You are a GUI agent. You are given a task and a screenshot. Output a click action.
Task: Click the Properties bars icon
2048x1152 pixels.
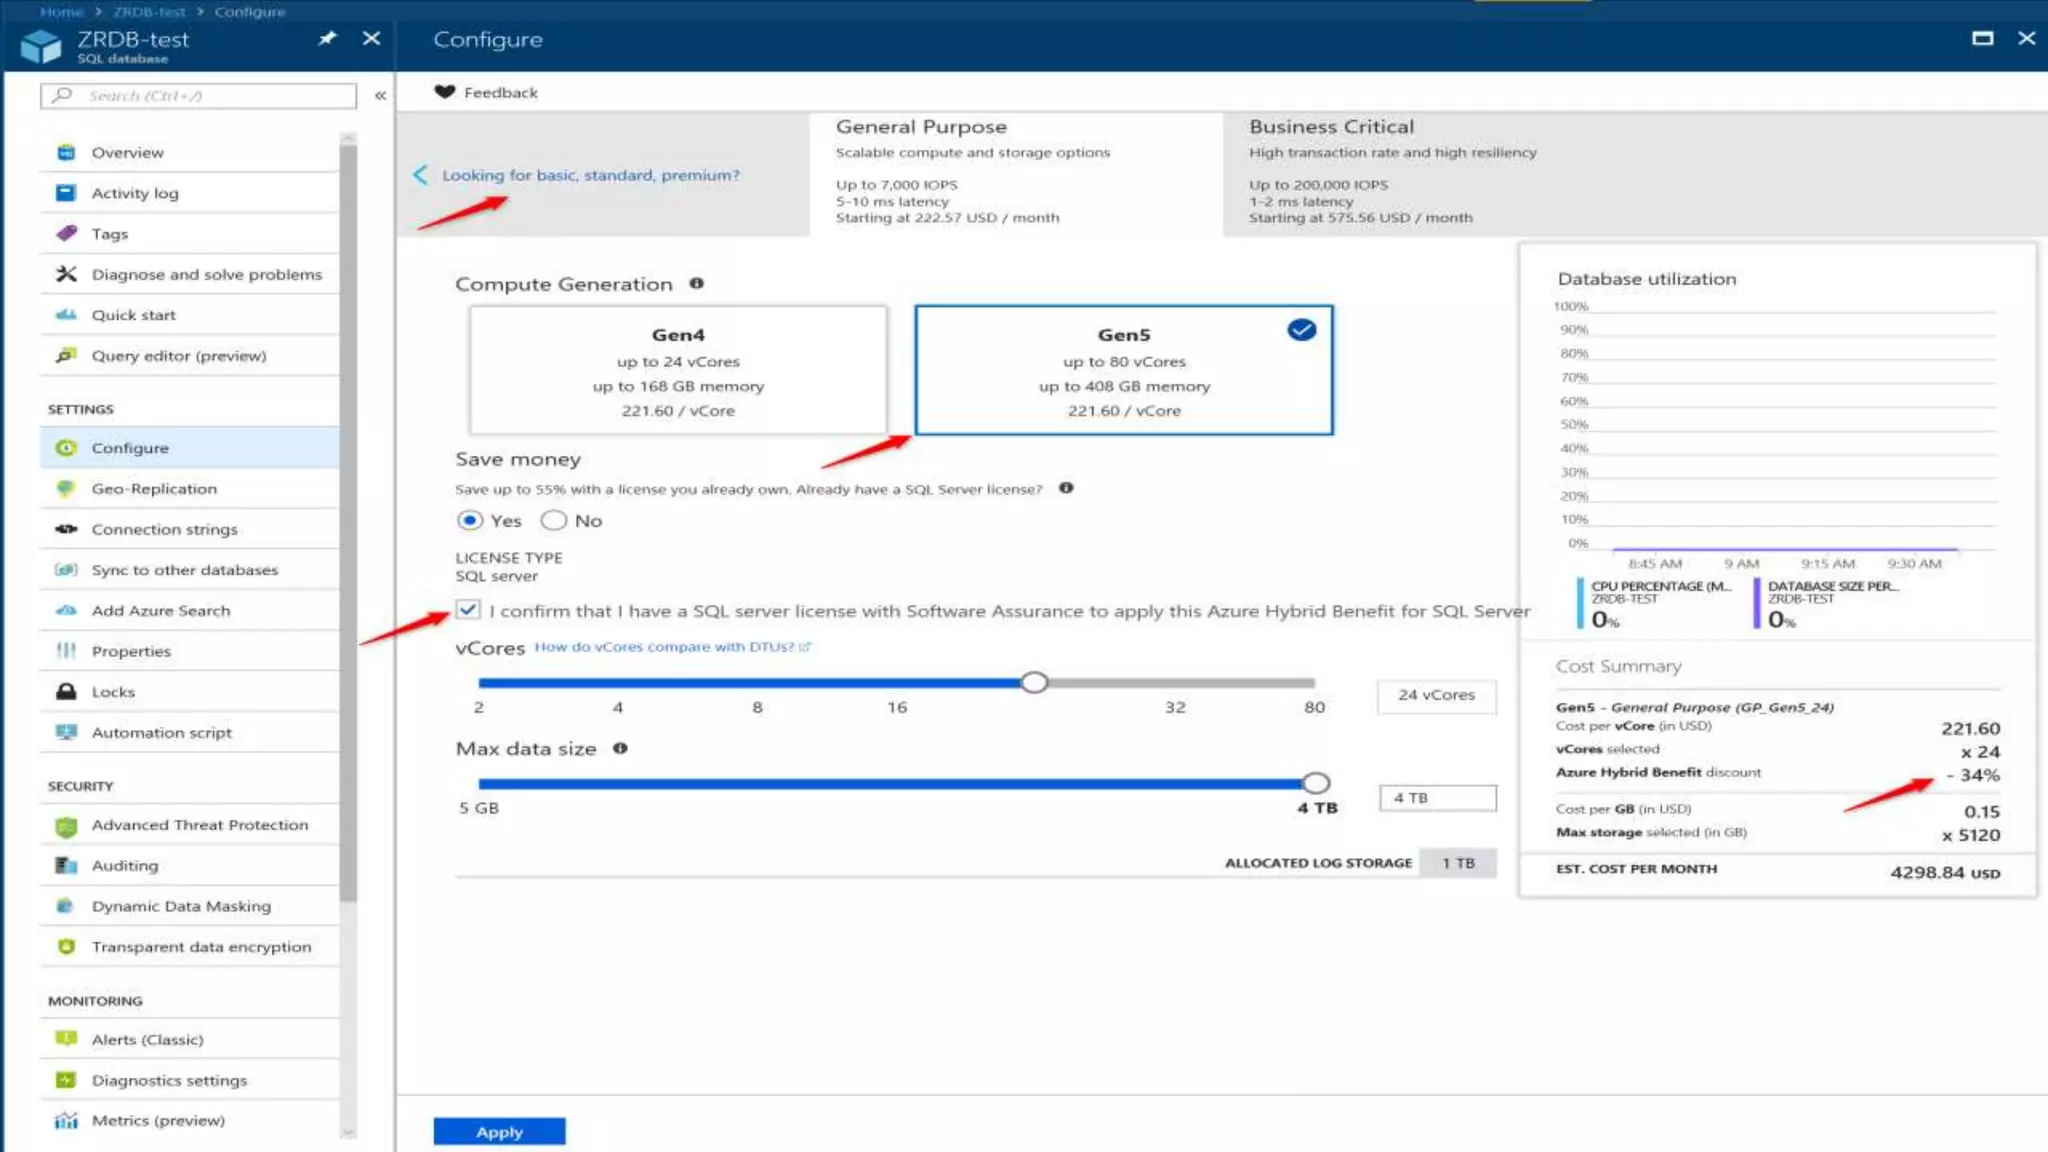(66, 651)
